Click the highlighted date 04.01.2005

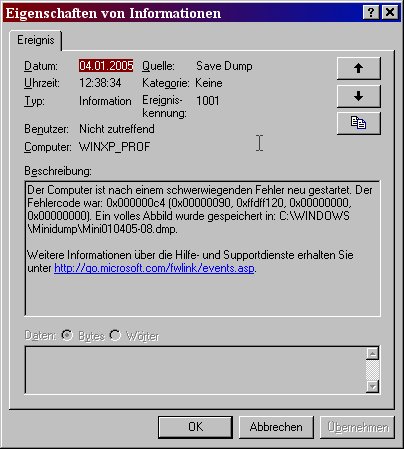[x=106, y=66]
